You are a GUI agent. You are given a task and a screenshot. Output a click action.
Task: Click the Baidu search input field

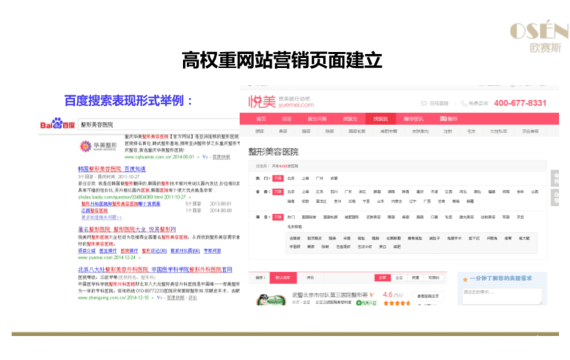[x=159, y=124]
